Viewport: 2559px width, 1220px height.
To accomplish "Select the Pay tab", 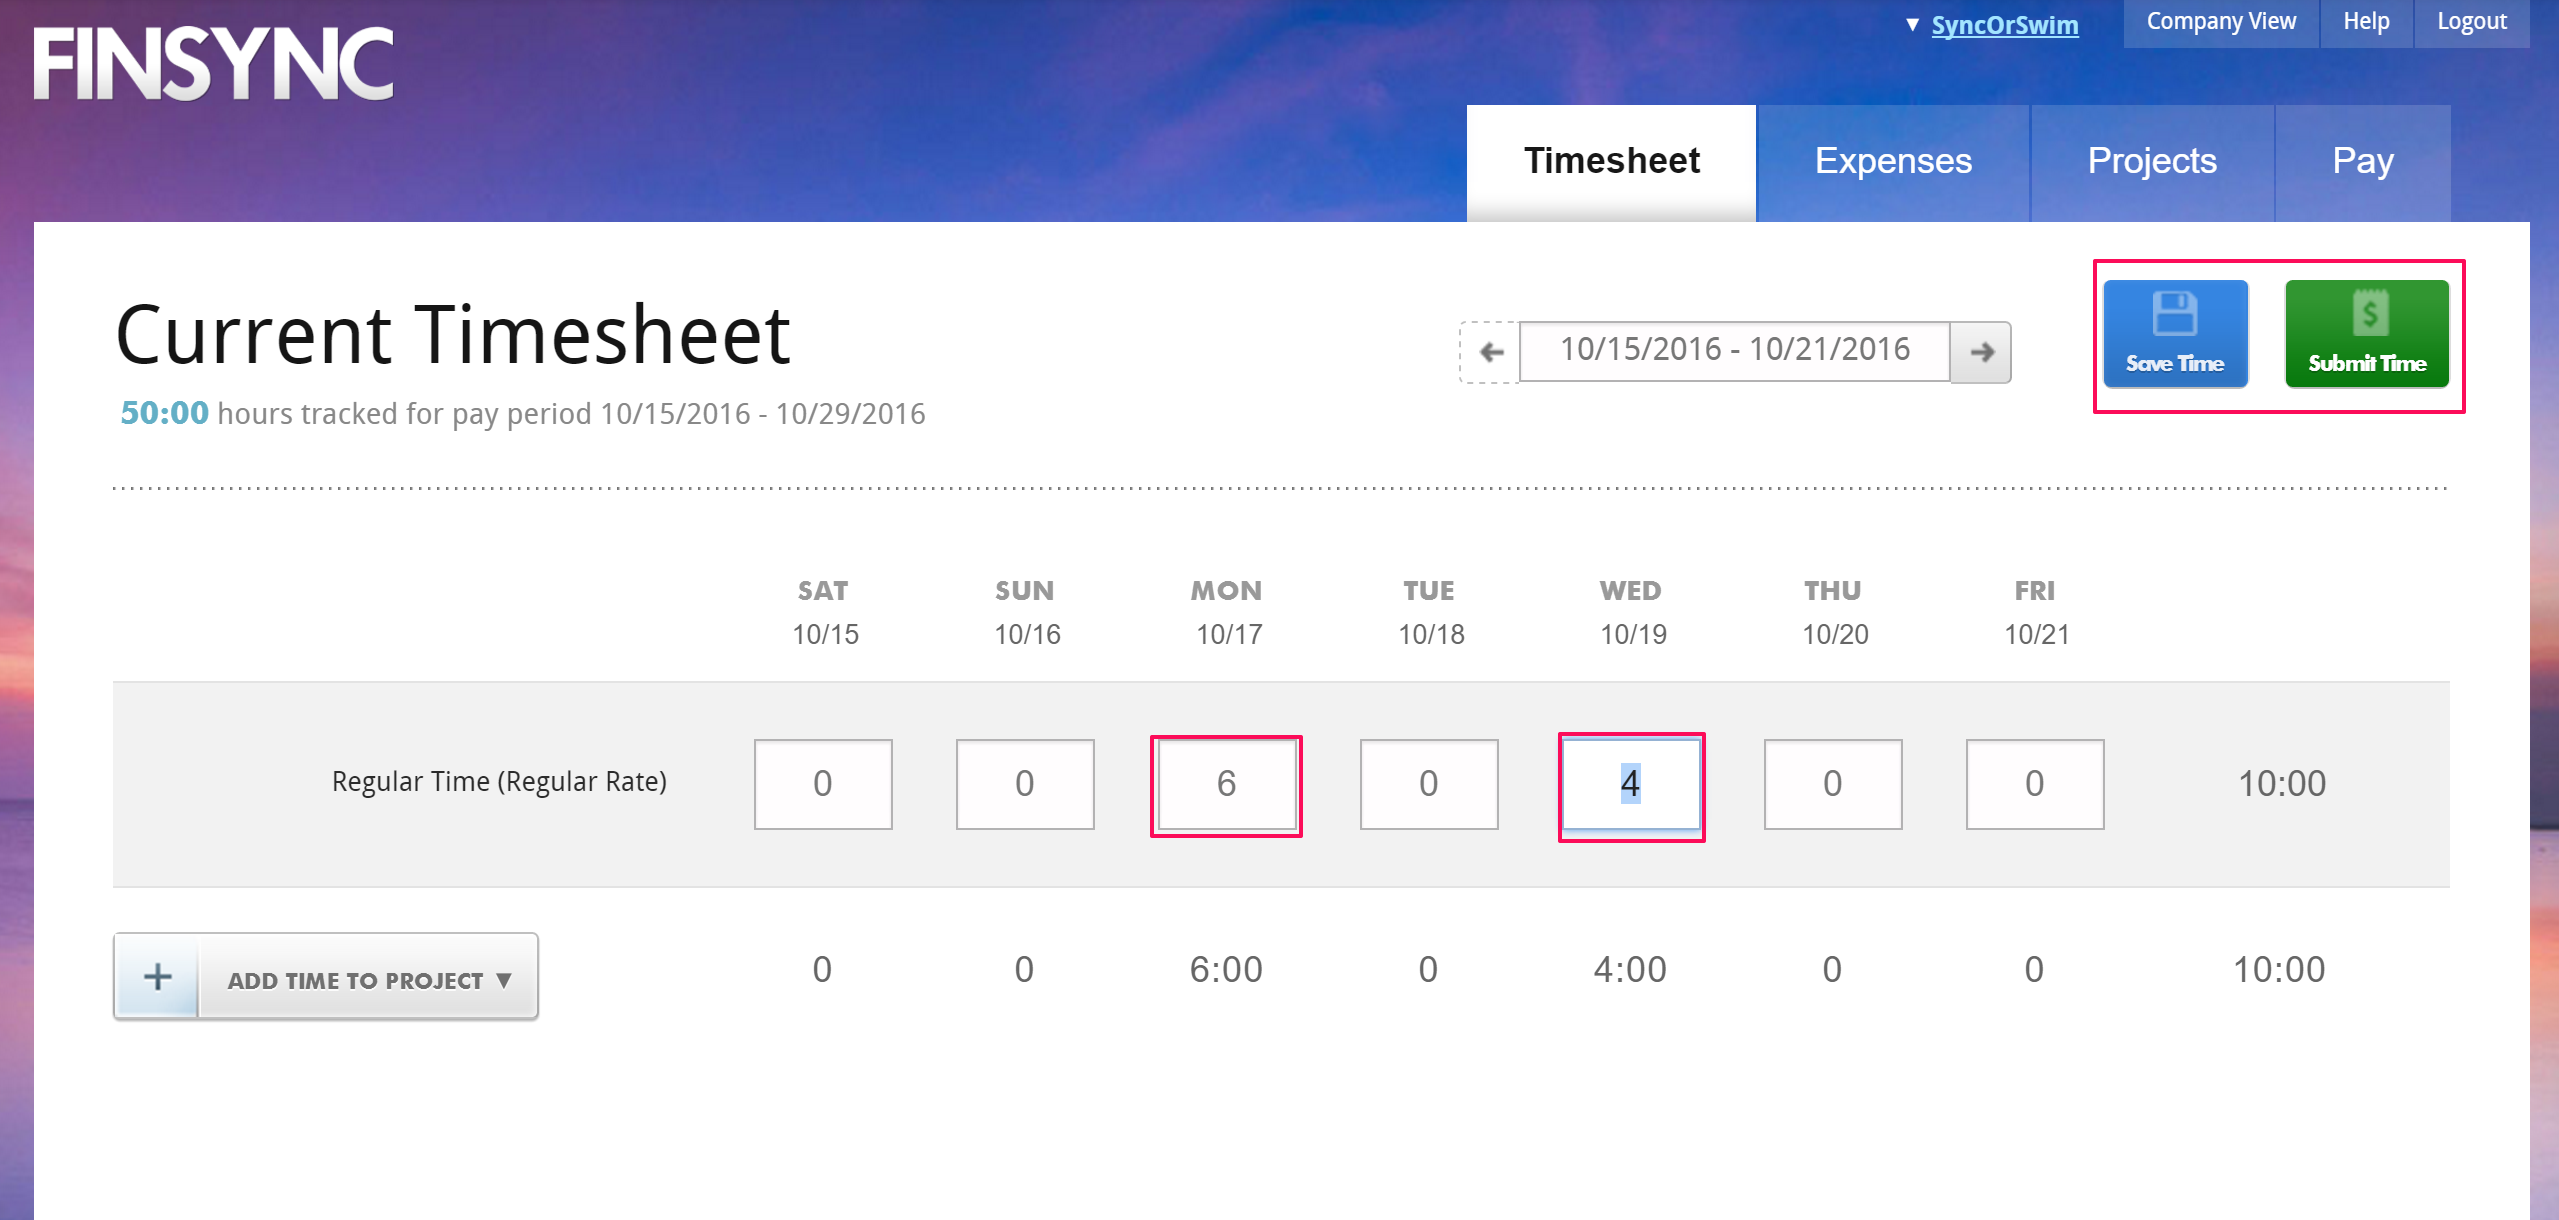I will [2363, 162].
